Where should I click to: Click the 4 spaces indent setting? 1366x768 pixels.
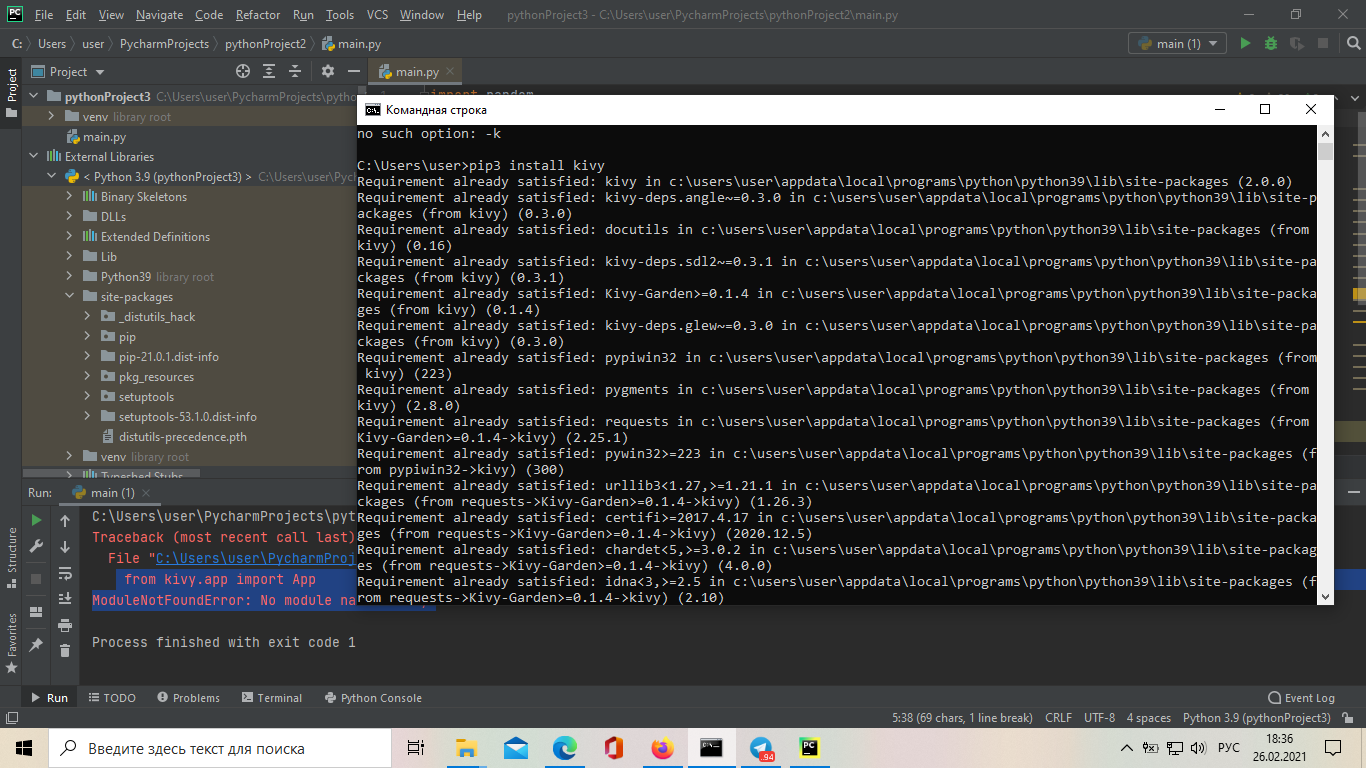click(1148, 718)
